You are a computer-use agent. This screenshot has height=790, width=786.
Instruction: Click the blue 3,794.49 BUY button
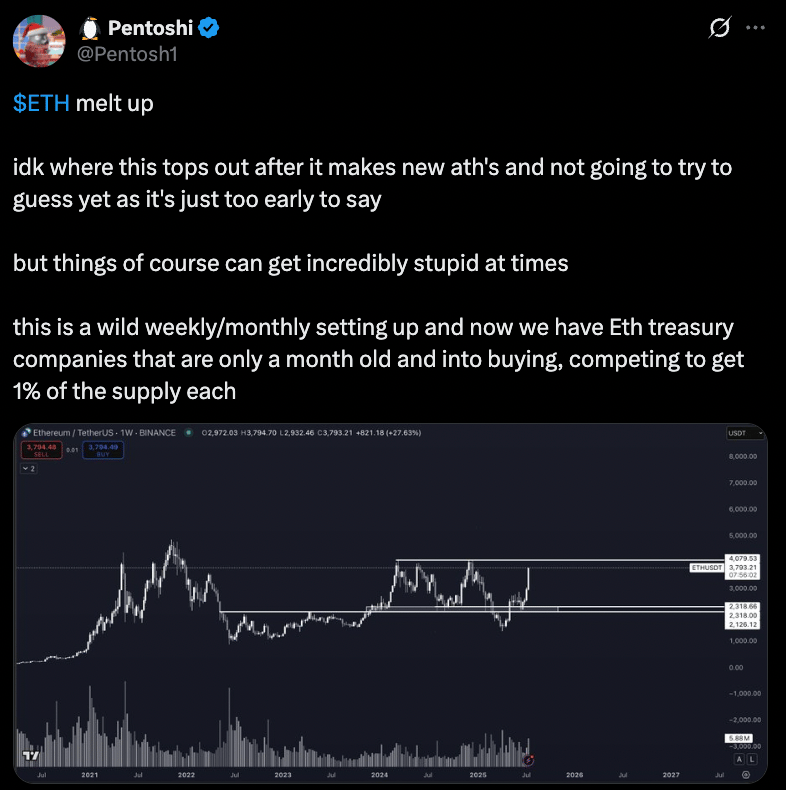(x=103, y=450)
